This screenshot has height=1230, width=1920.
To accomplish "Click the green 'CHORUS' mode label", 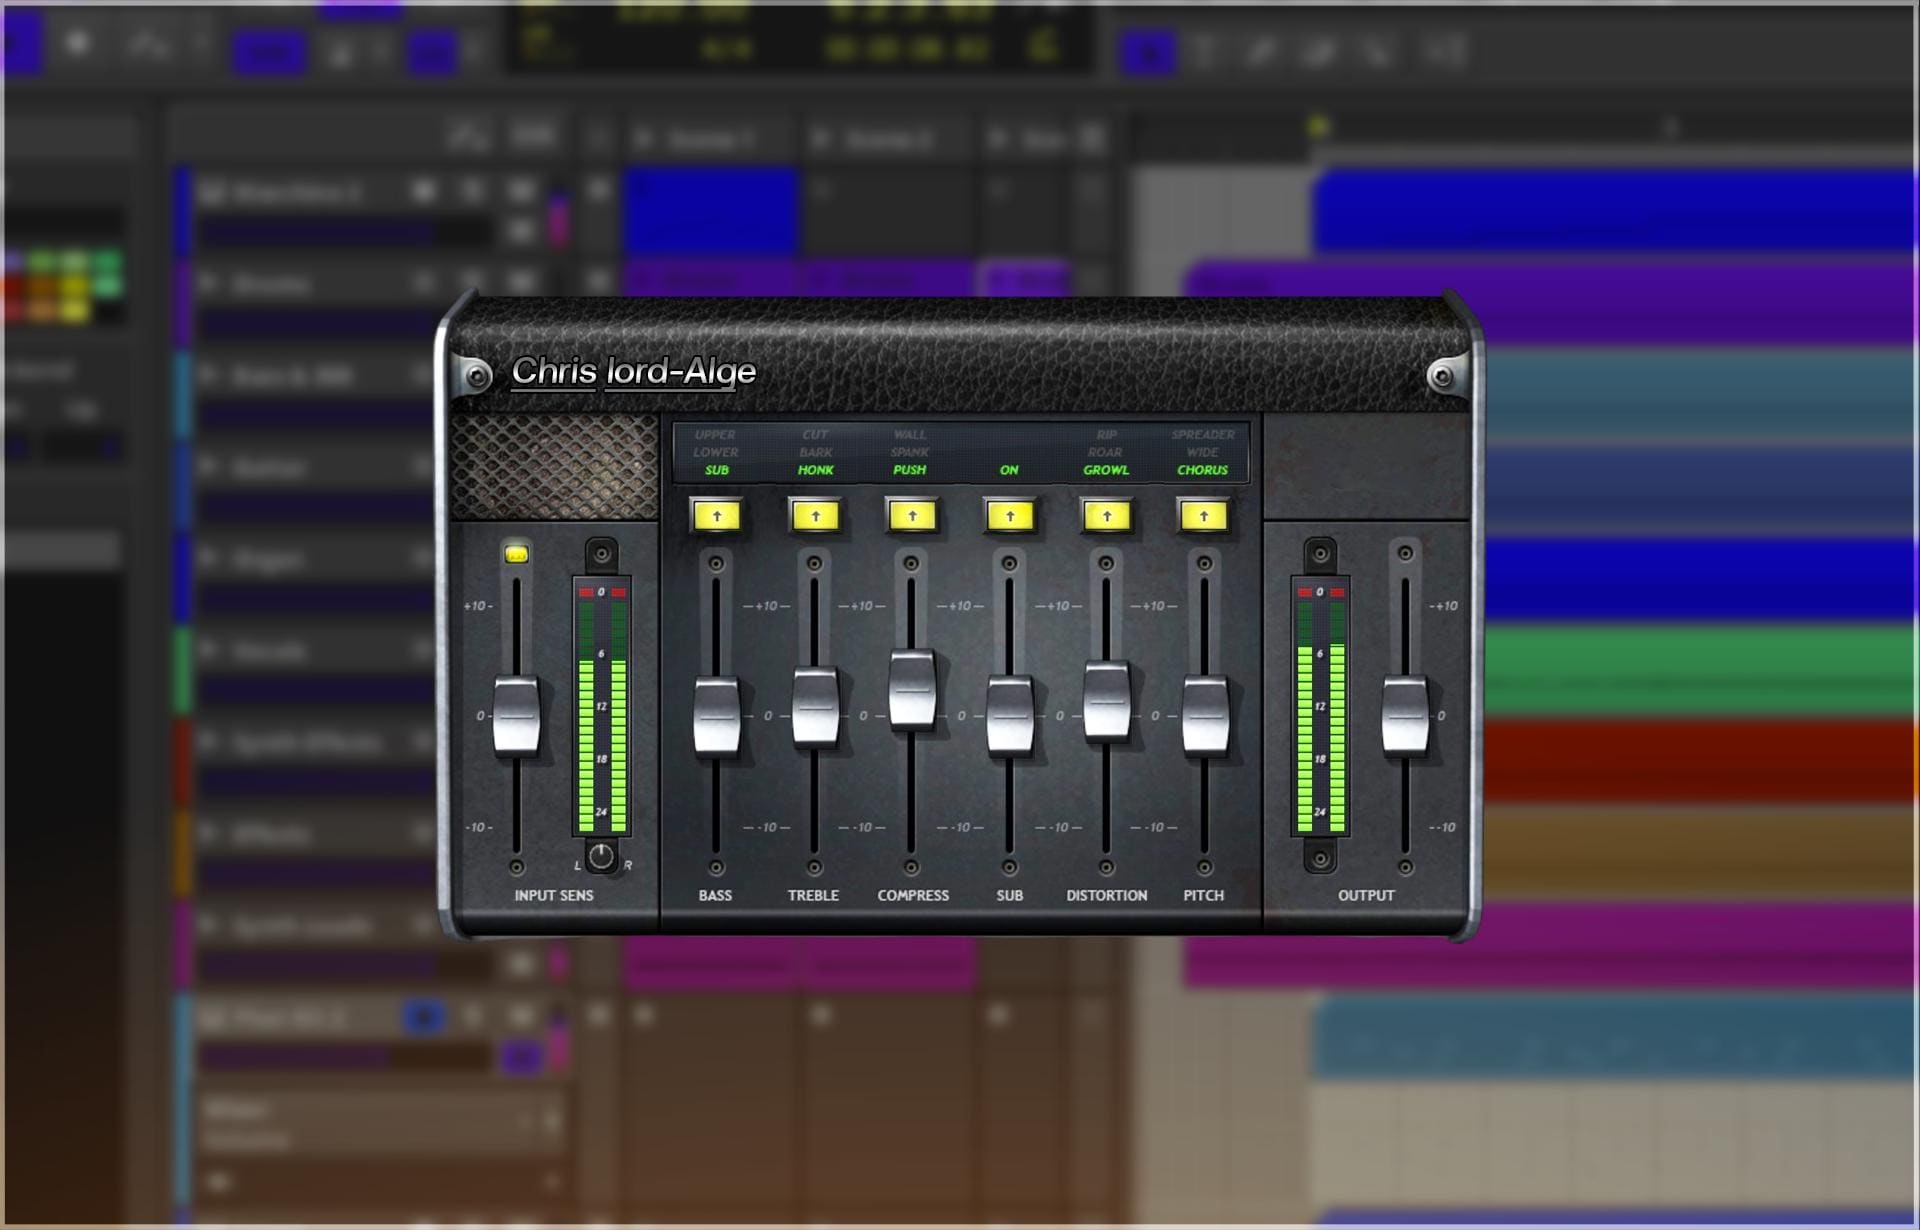I will pyautogui.click(x=1202, y=470).
